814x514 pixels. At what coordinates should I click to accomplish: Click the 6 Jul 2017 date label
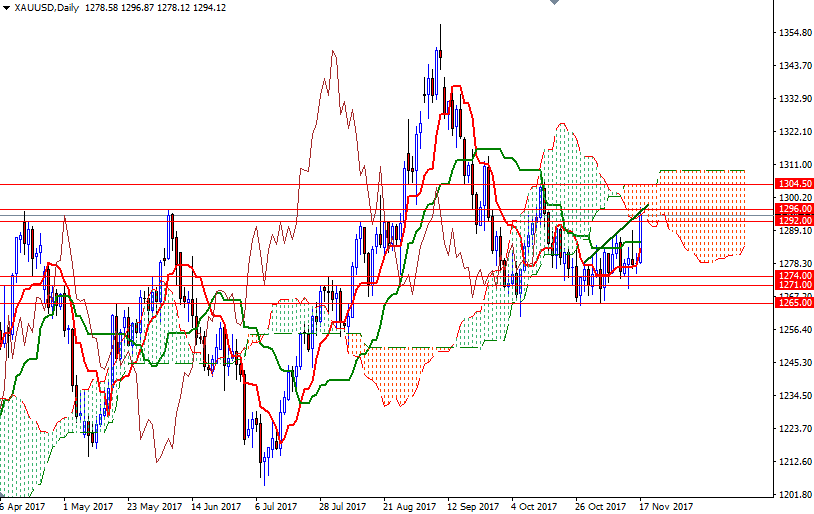275,506
